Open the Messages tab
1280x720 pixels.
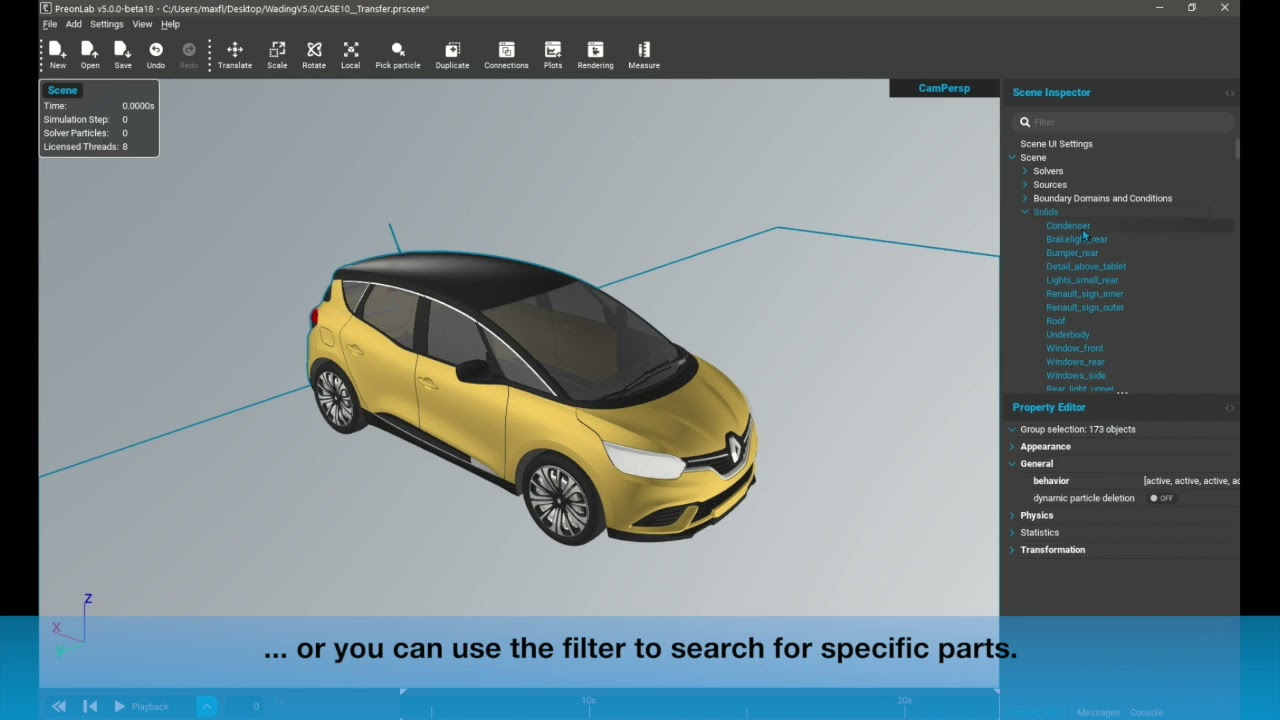click(1098, 713)
